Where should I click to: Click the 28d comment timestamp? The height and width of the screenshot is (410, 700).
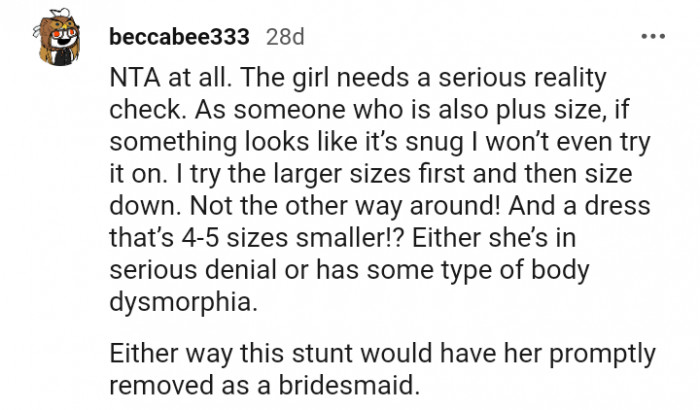285,37
